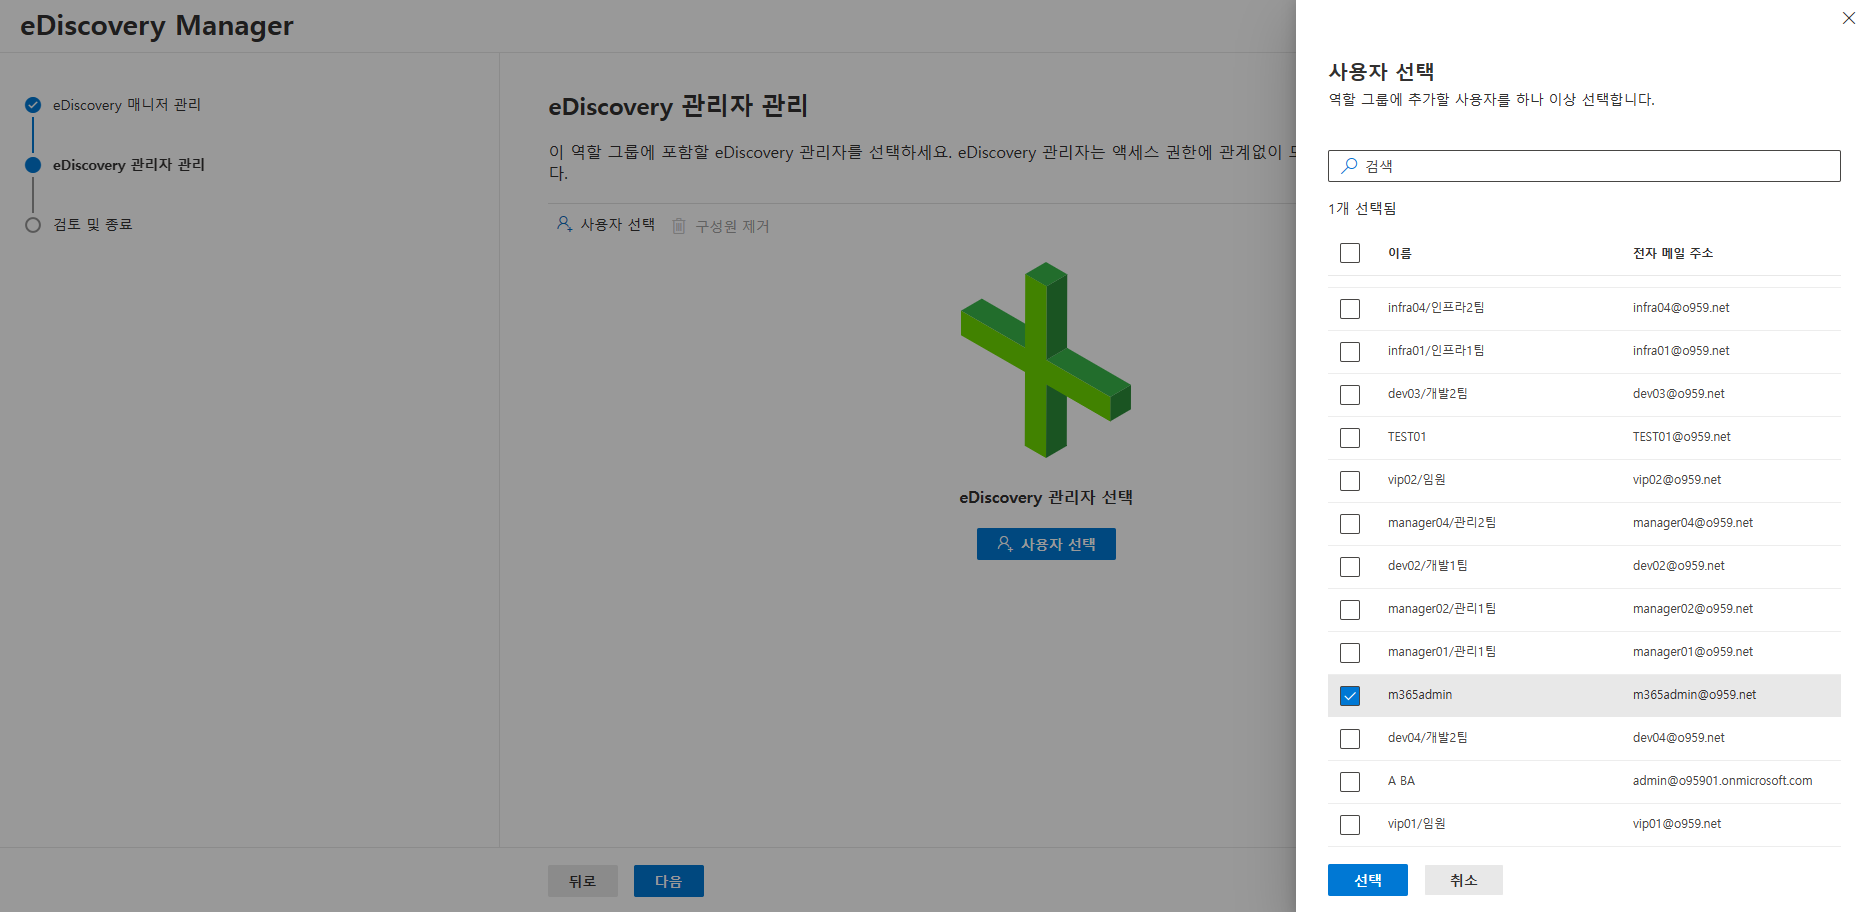
Task: Open the eDiscovery 매니저 관리 step
Action: (127, 105)
